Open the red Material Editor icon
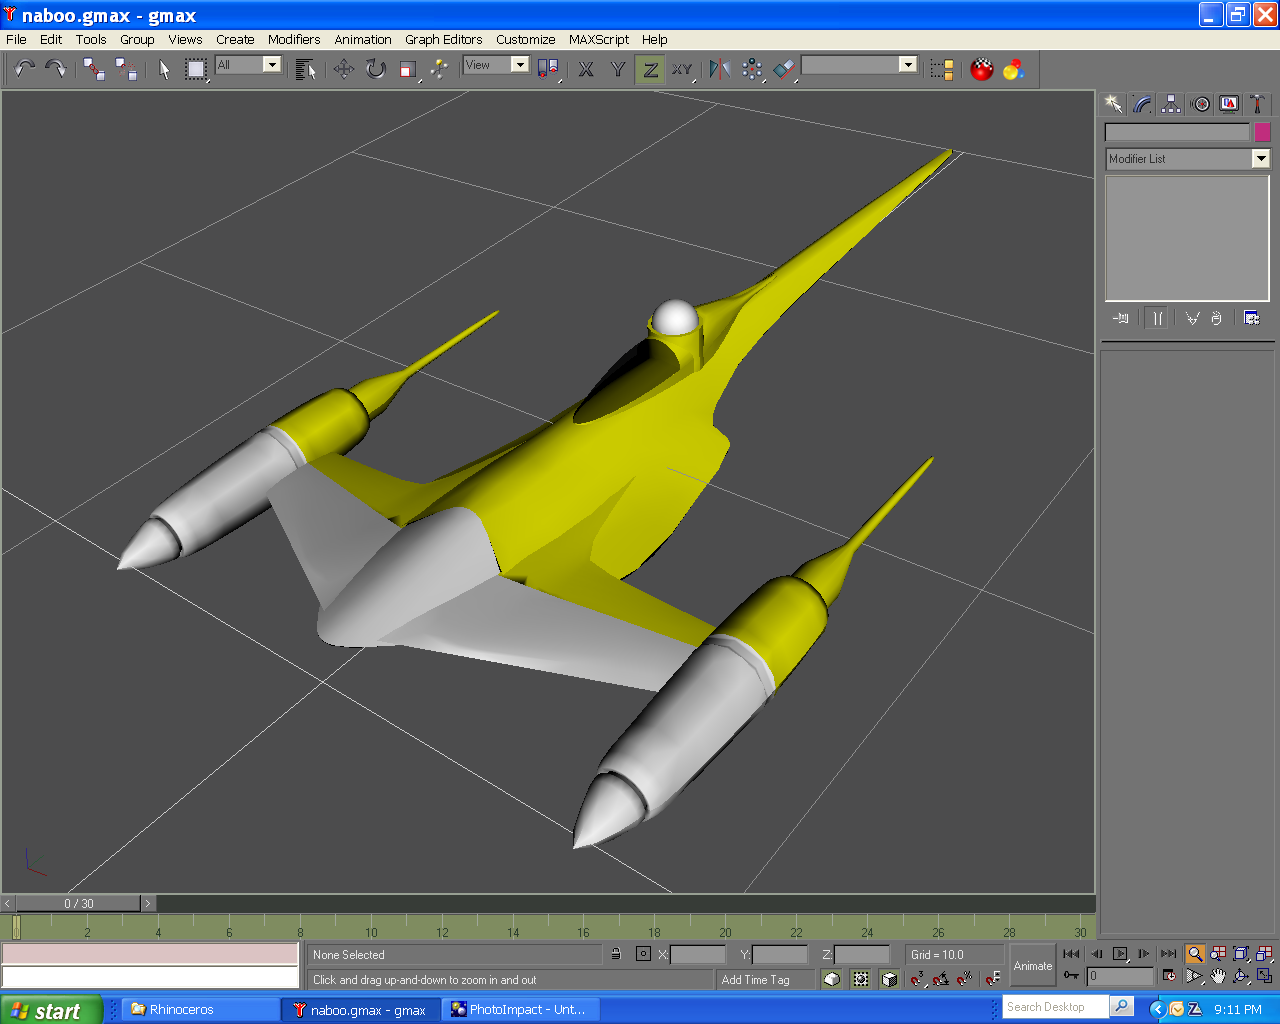The image size is (1280, 1024). [x=982, y=69]
